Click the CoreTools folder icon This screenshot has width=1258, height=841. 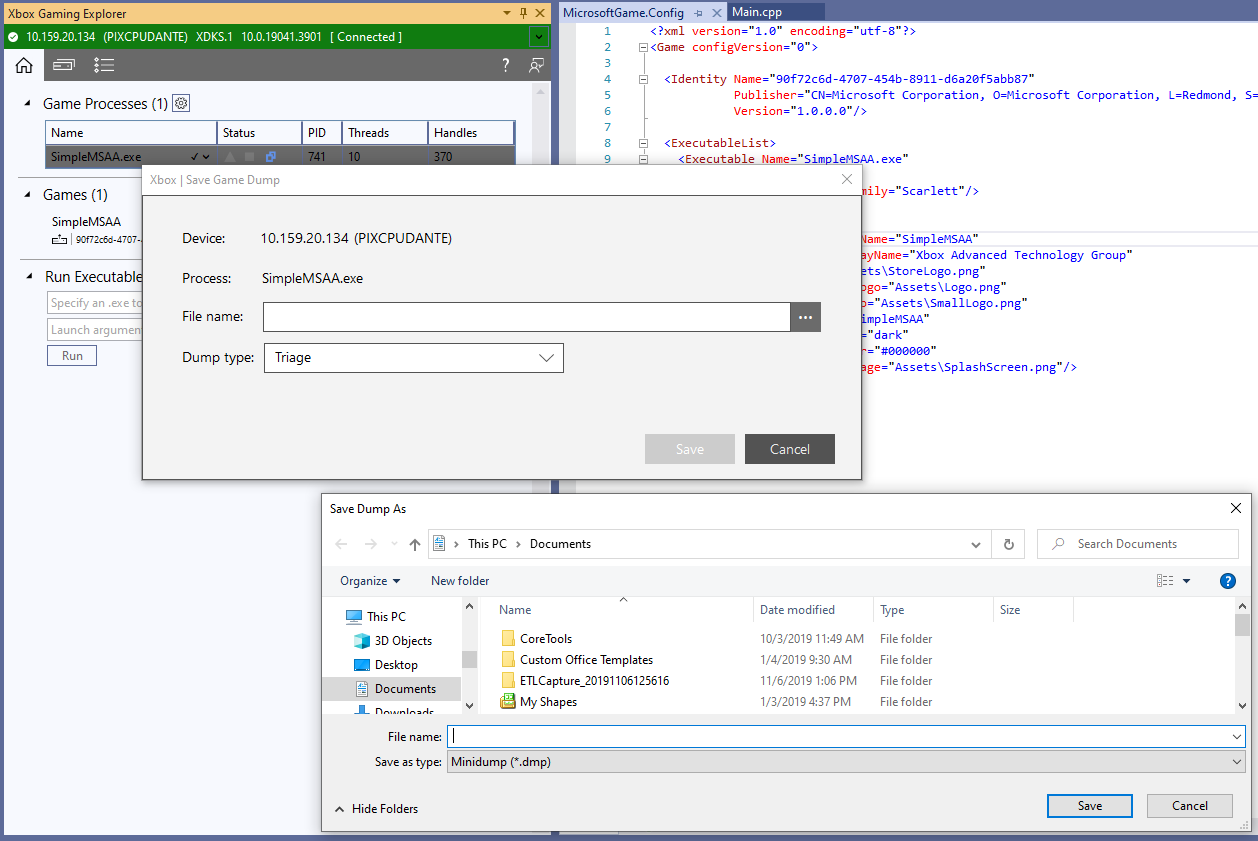(508, 639)
